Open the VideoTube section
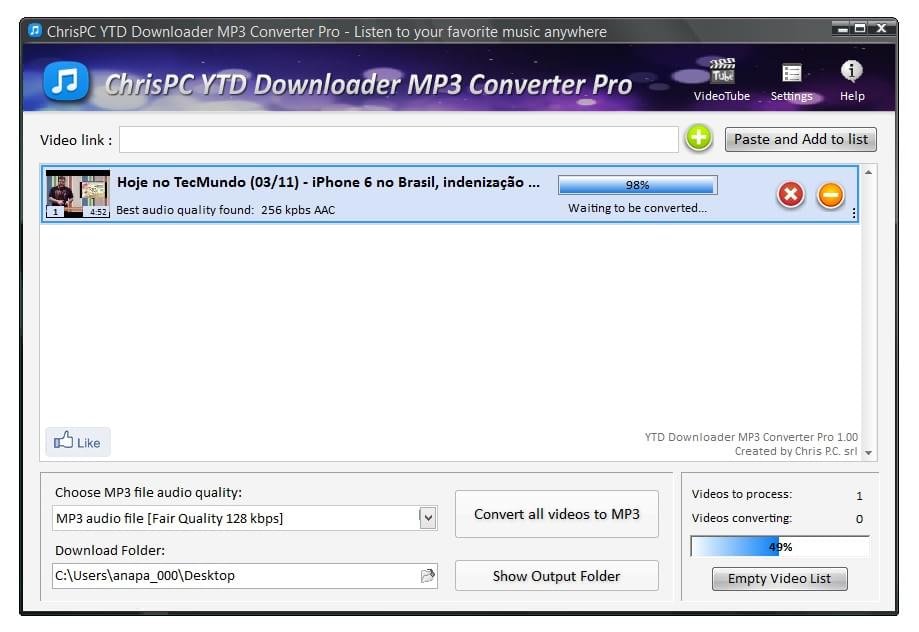Image resolution: width=919 pixels, height=632 pixels. [x=721, y=80]
